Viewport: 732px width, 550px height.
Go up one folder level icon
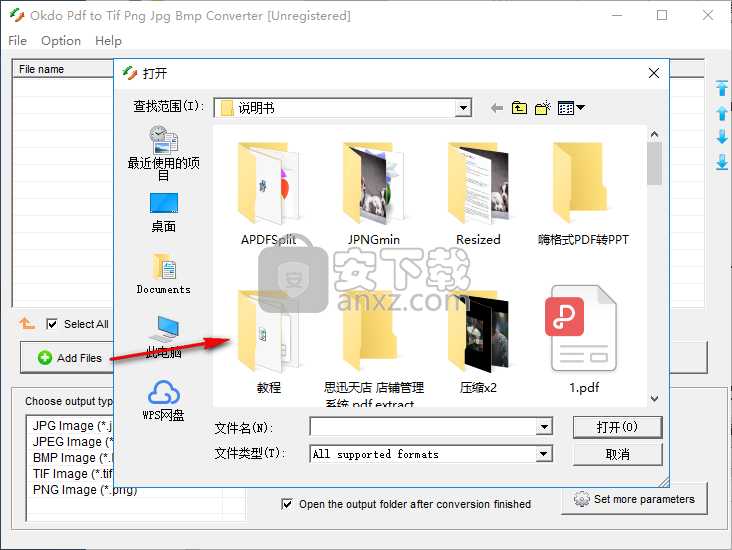(519, 108)
